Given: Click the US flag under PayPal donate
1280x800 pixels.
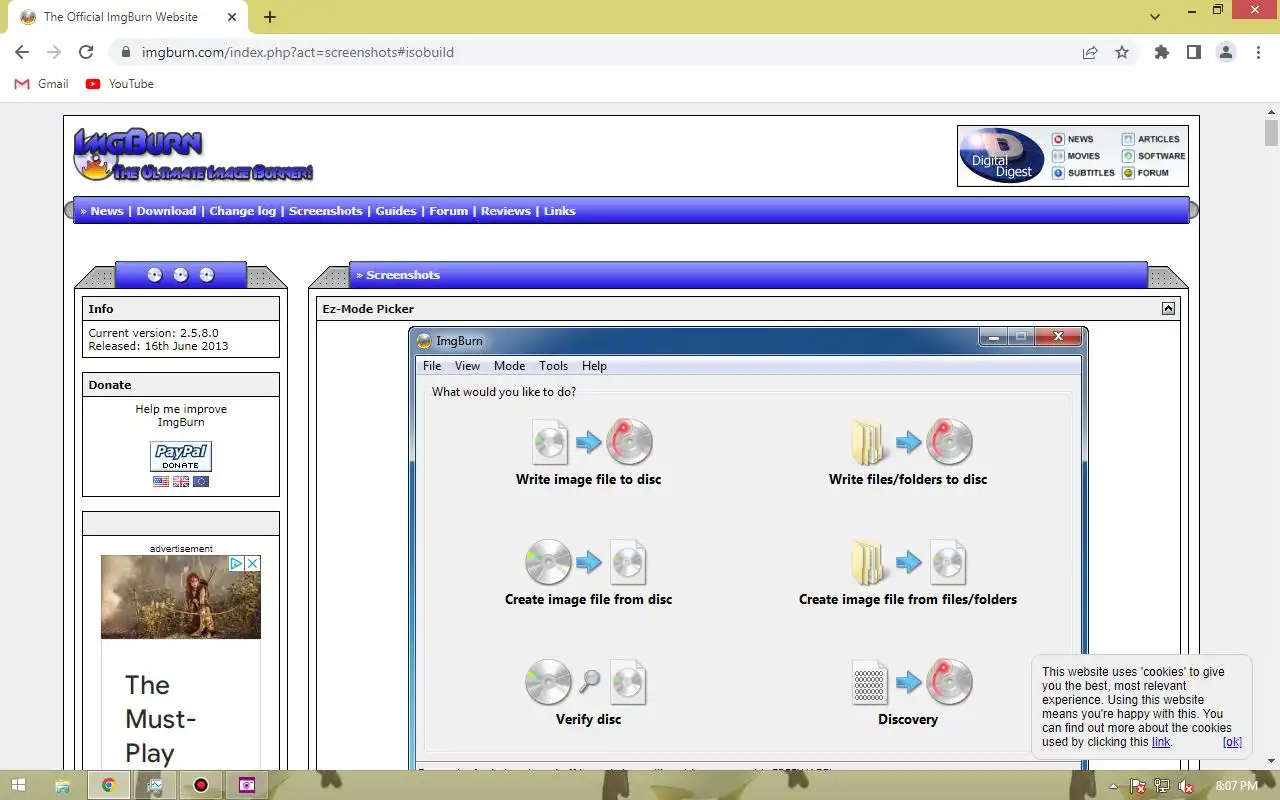Looking at the screenshot, I should [x=161, y=482].
